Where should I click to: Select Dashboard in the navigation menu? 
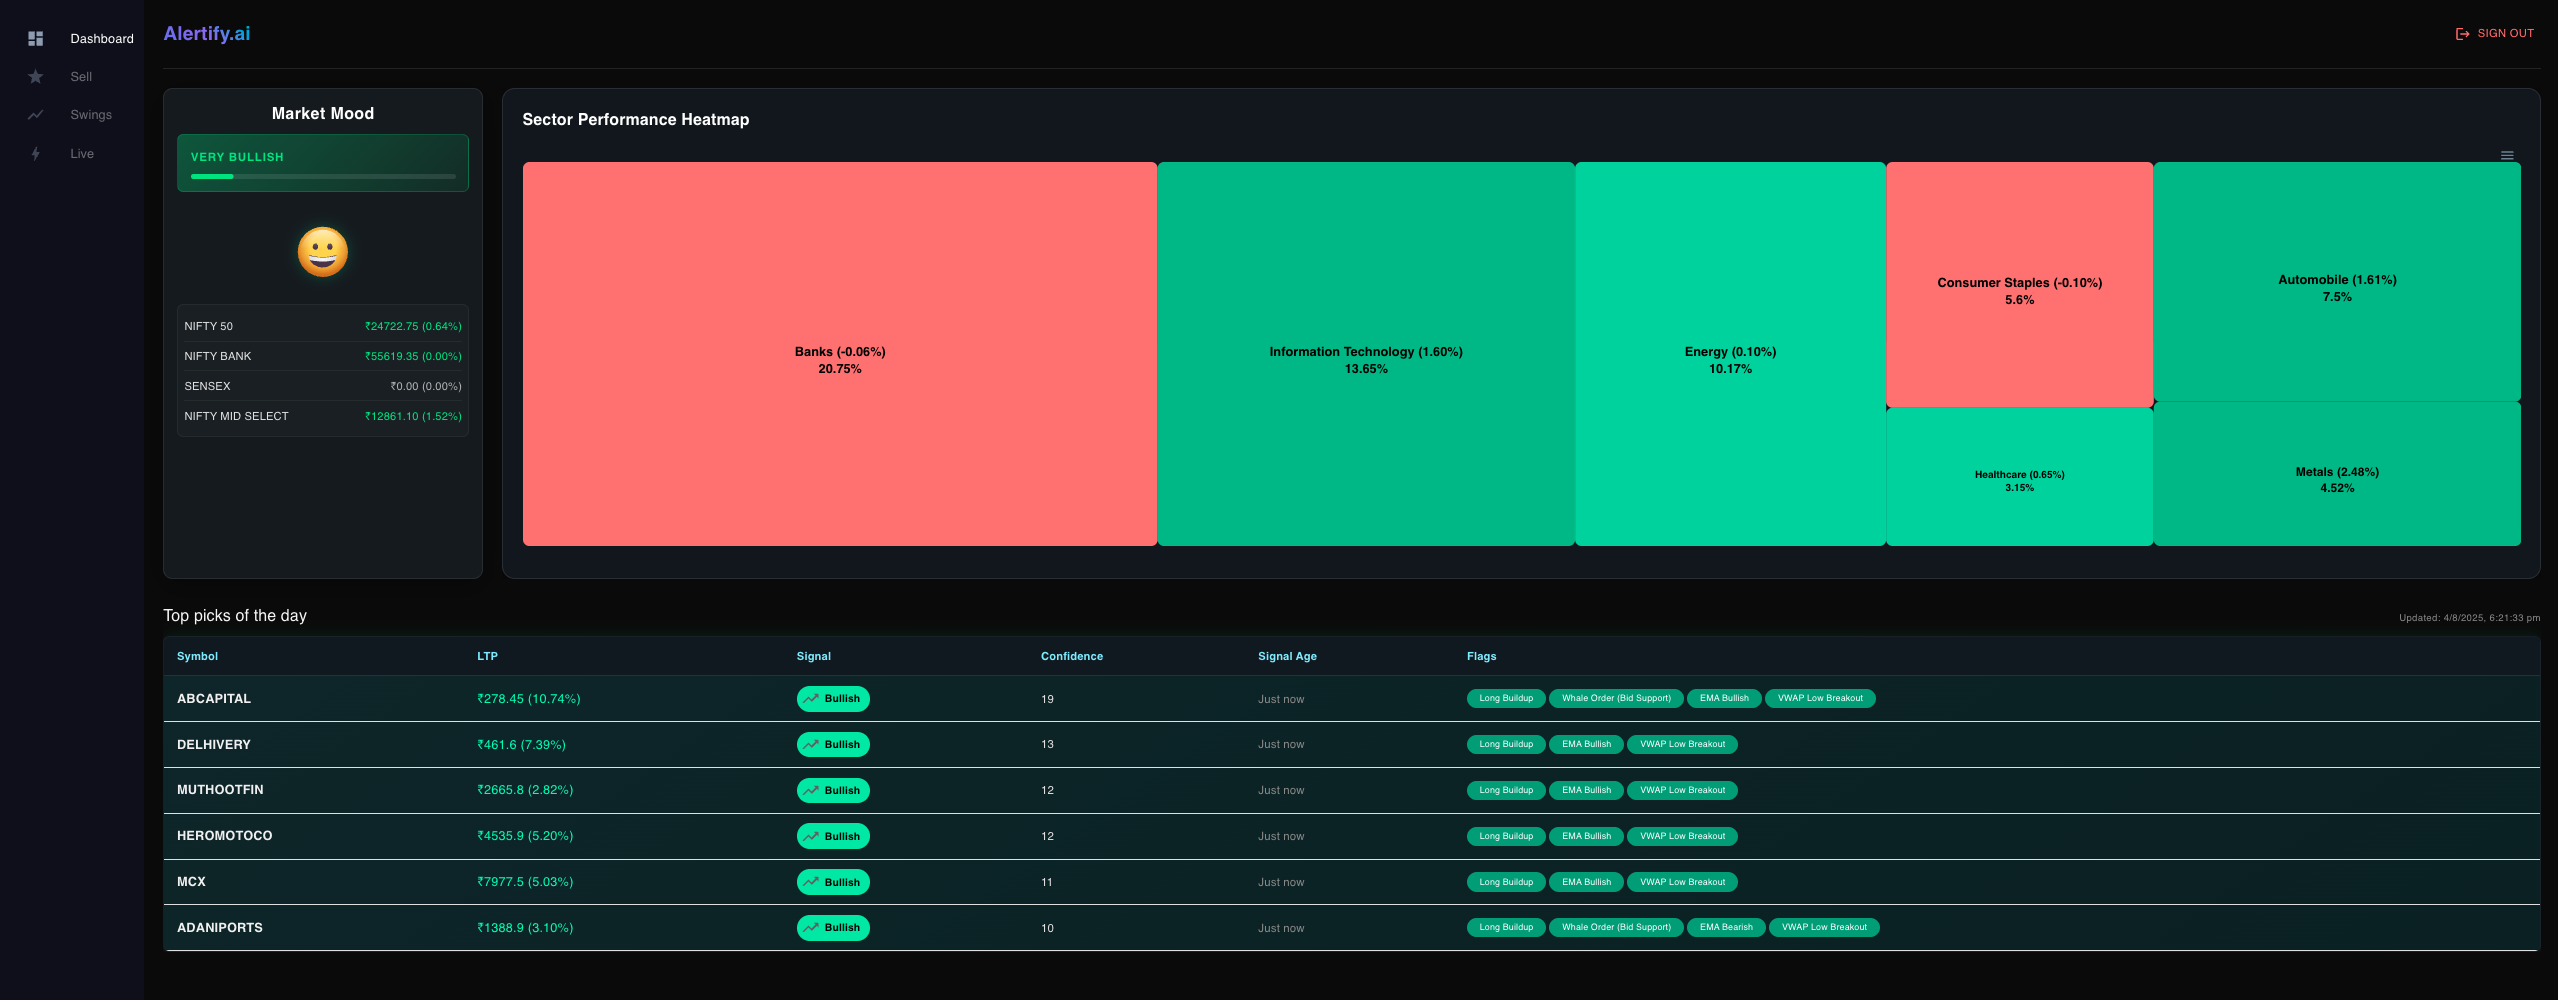coord(101,38)
